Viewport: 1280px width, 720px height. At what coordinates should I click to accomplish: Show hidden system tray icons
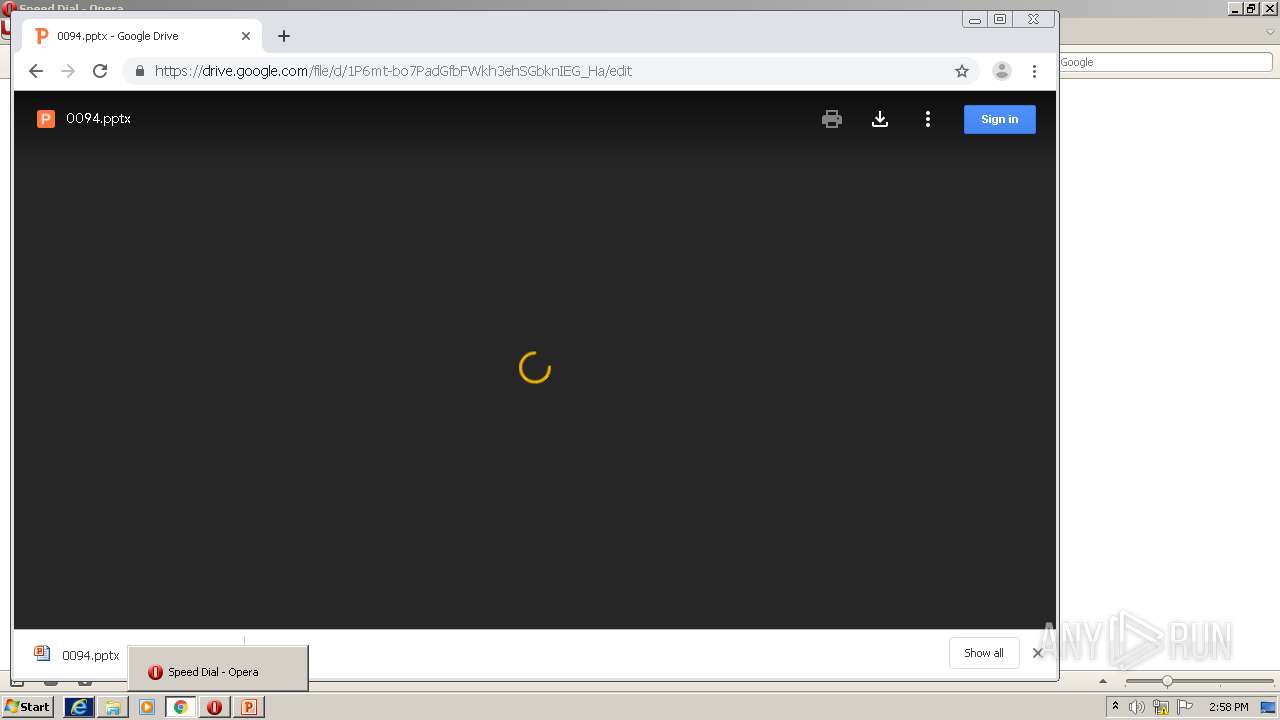pos(1115,707)
